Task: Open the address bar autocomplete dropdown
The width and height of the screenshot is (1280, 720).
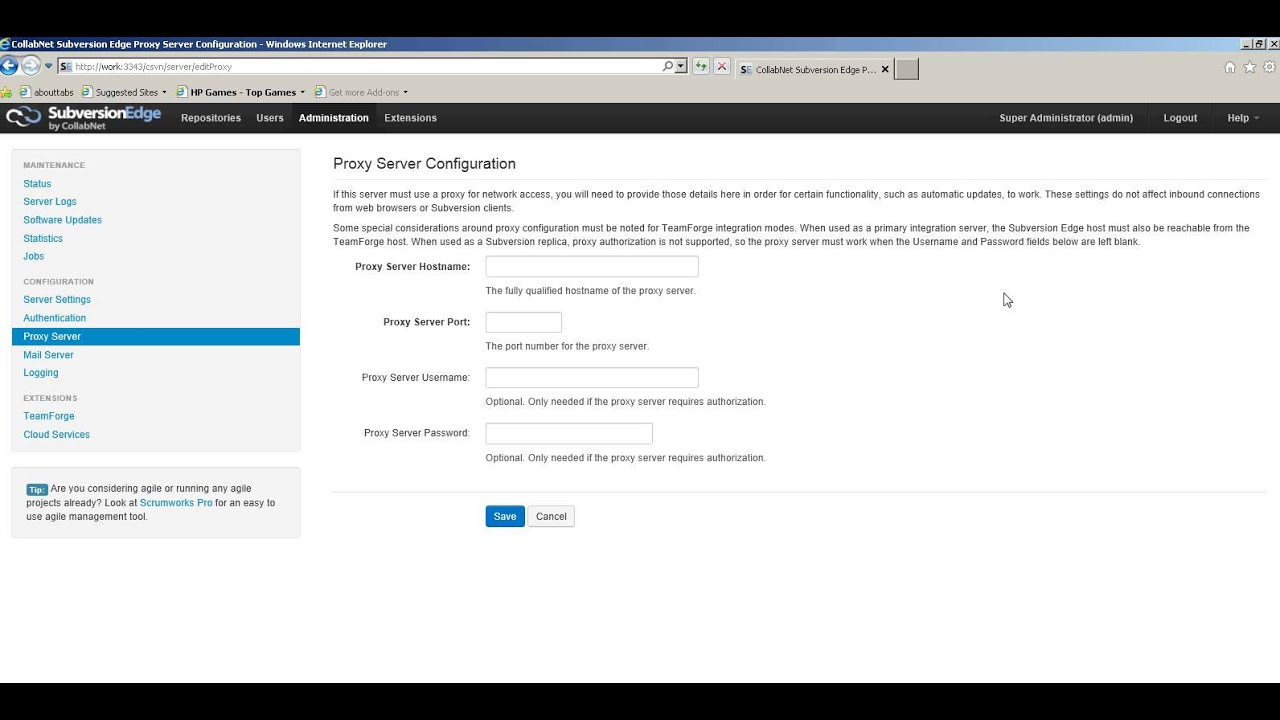Action: click(681, 67)
